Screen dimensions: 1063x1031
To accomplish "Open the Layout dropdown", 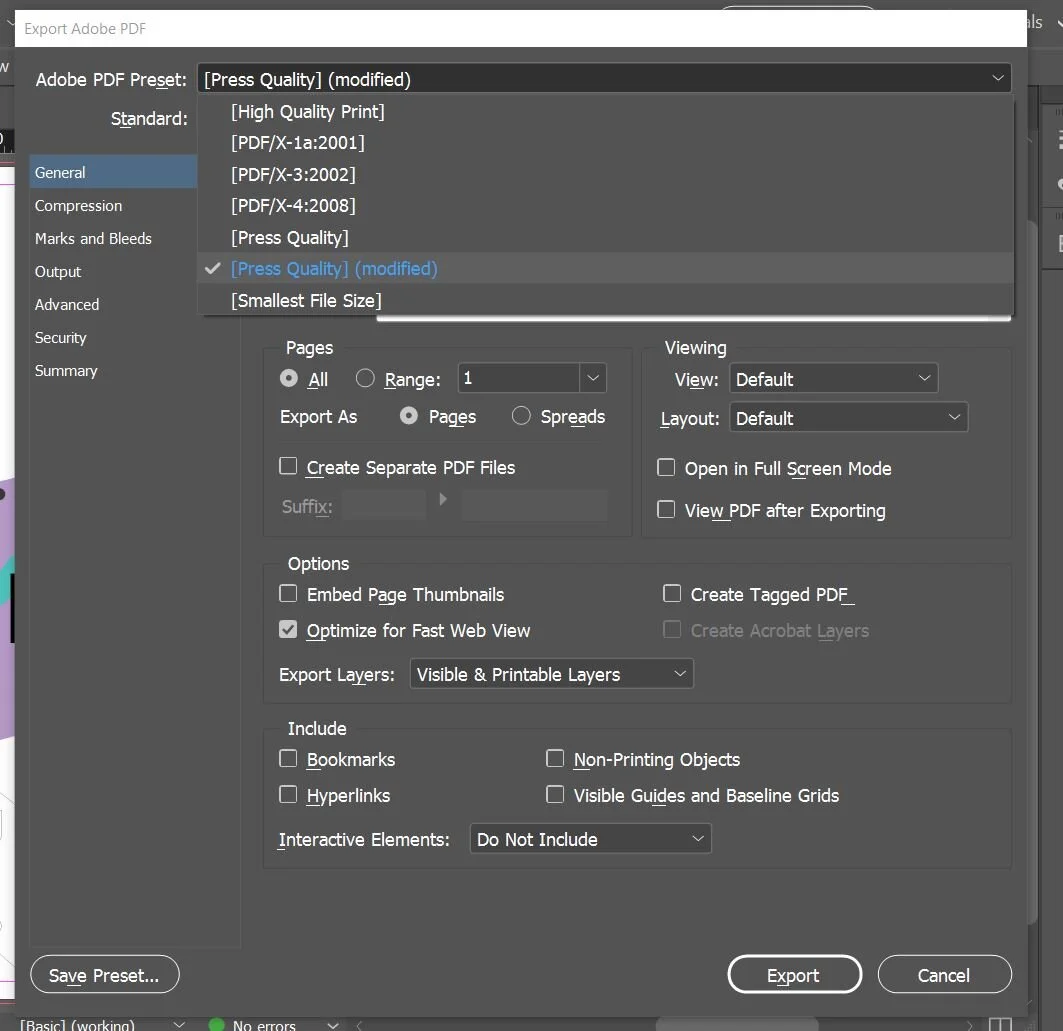I will [848, 418].
